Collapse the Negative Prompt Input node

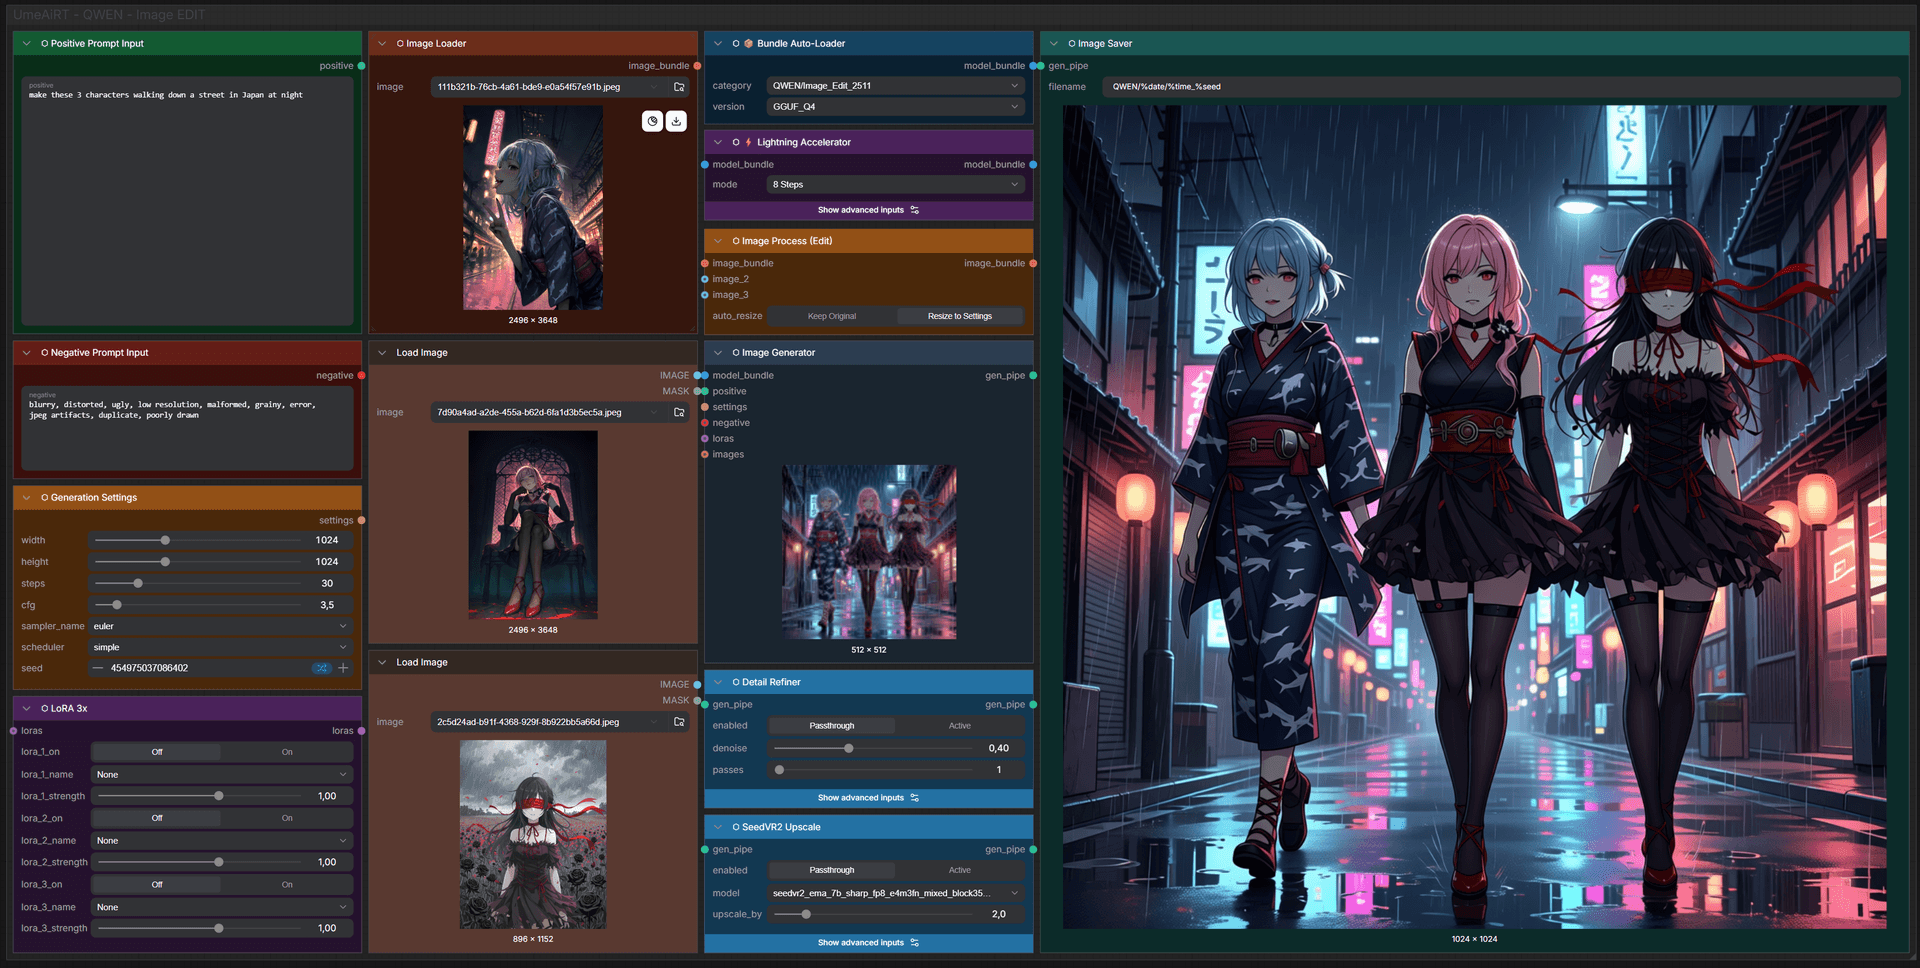(27, 353)
